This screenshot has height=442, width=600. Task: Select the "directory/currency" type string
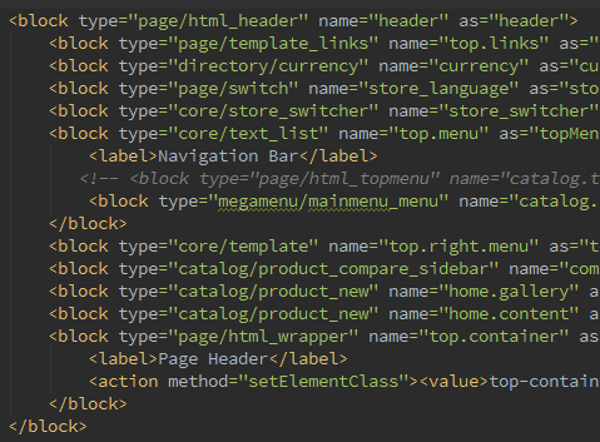point(269,66)
